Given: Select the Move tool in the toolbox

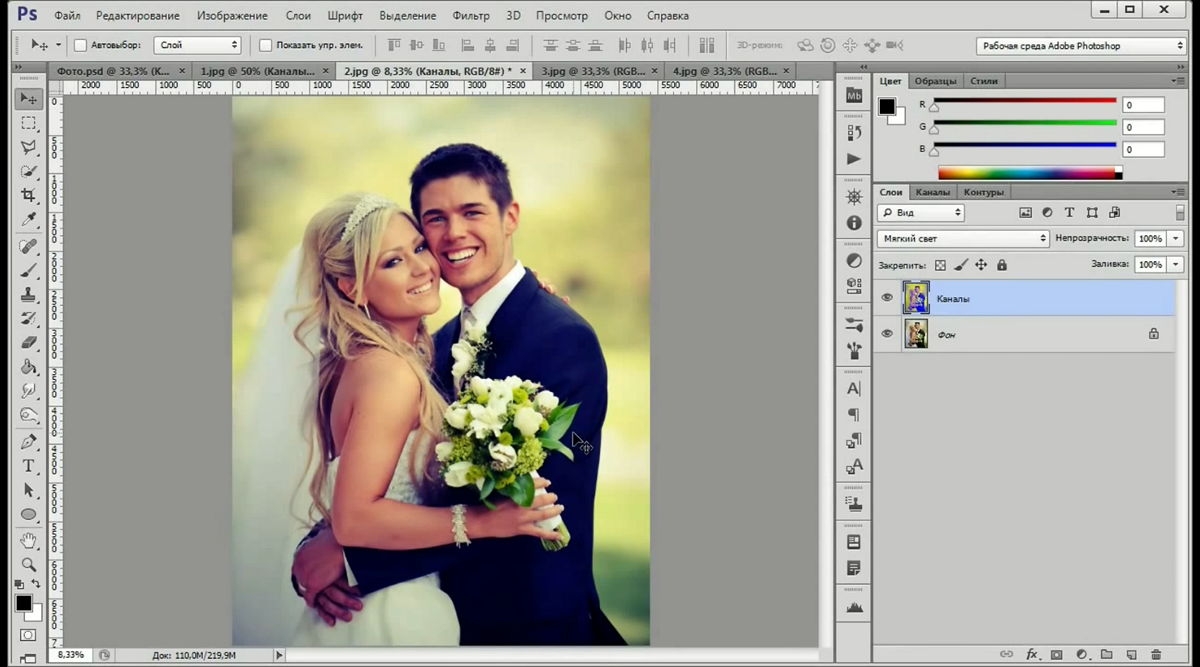Looking at the screenshot, I should click(29, 98).
